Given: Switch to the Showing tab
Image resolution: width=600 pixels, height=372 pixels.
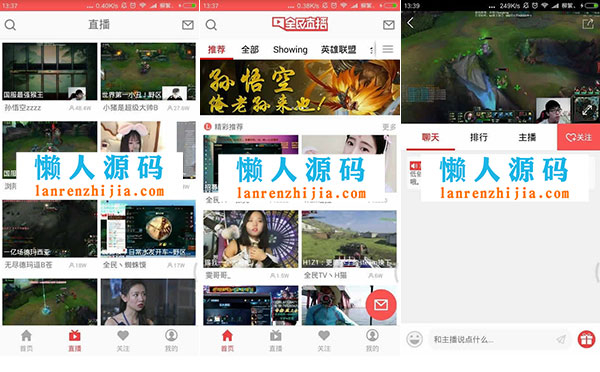Looking at the screenshot, I should coord(290,49).
